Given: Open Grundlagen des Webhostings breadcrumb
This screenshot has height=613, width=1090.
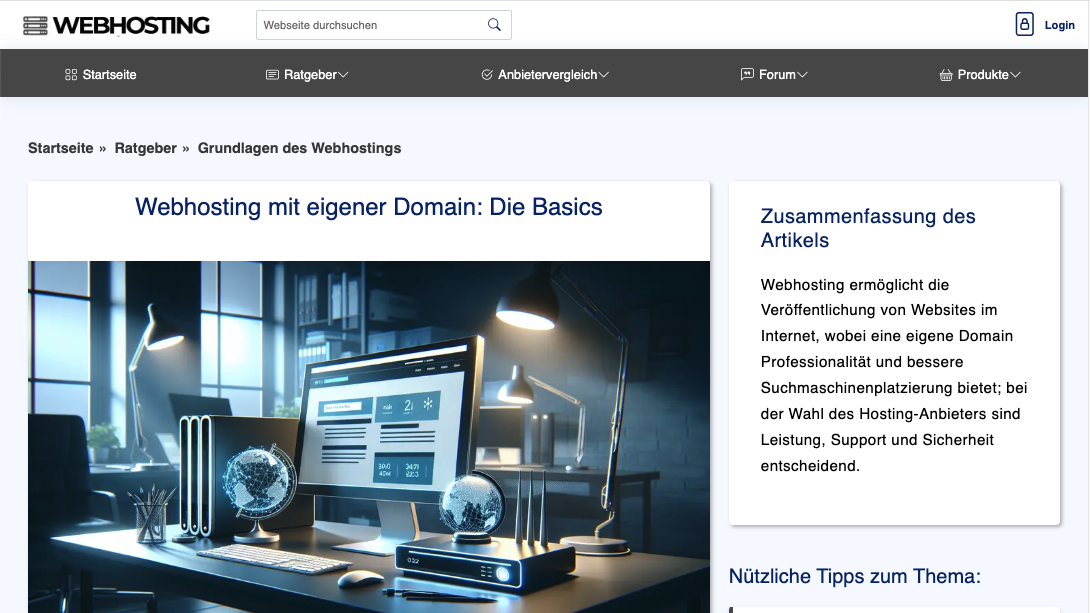Looking at the screenshot, I should tap(299, 148).
